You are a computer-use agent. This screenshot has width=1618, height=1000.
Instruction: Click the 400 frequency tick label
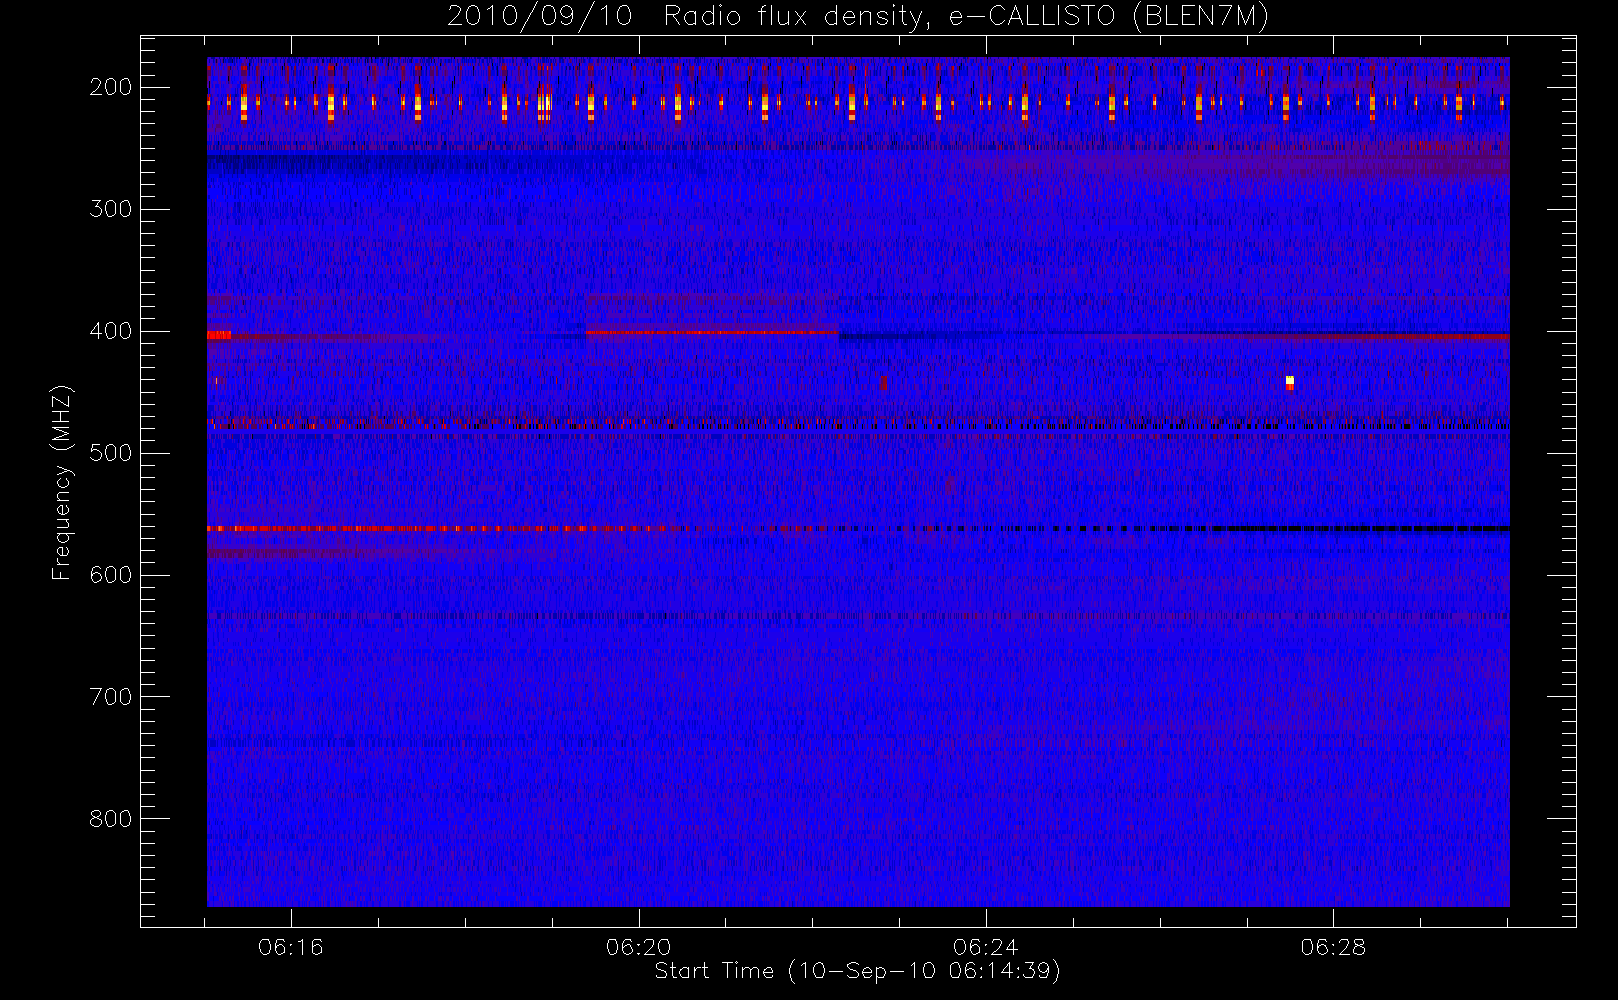111,331
